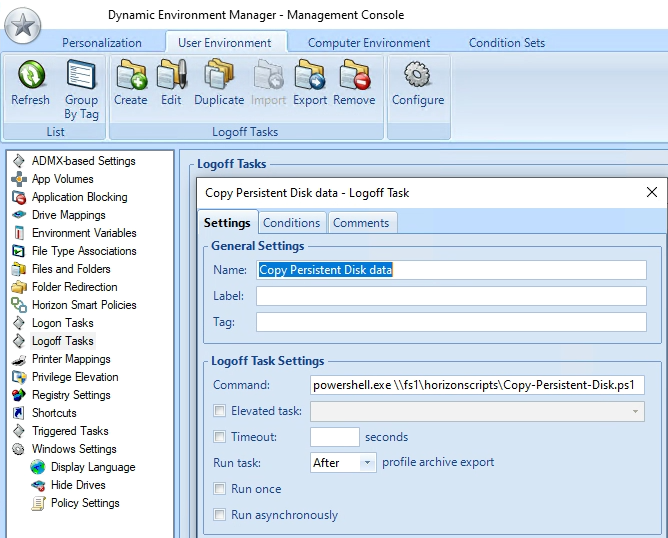Screen dimensions: 668x538
Task: Click the Application Blocking sidebar icon
Action: 19,197
